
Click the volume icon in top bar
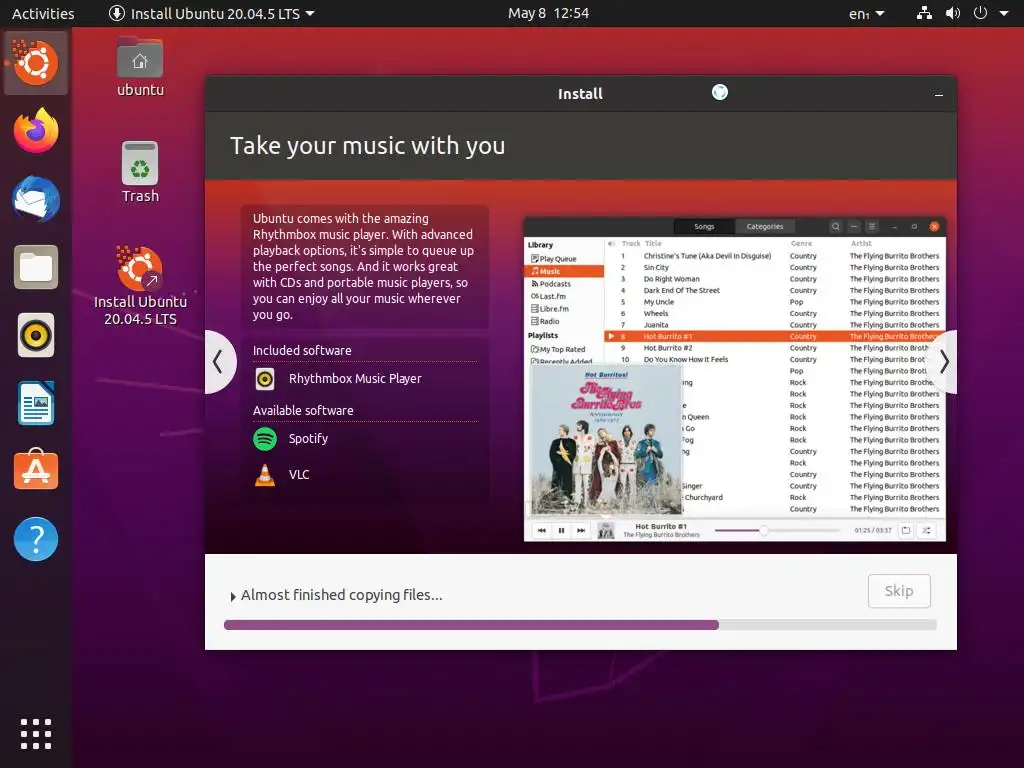coord(953,13)
